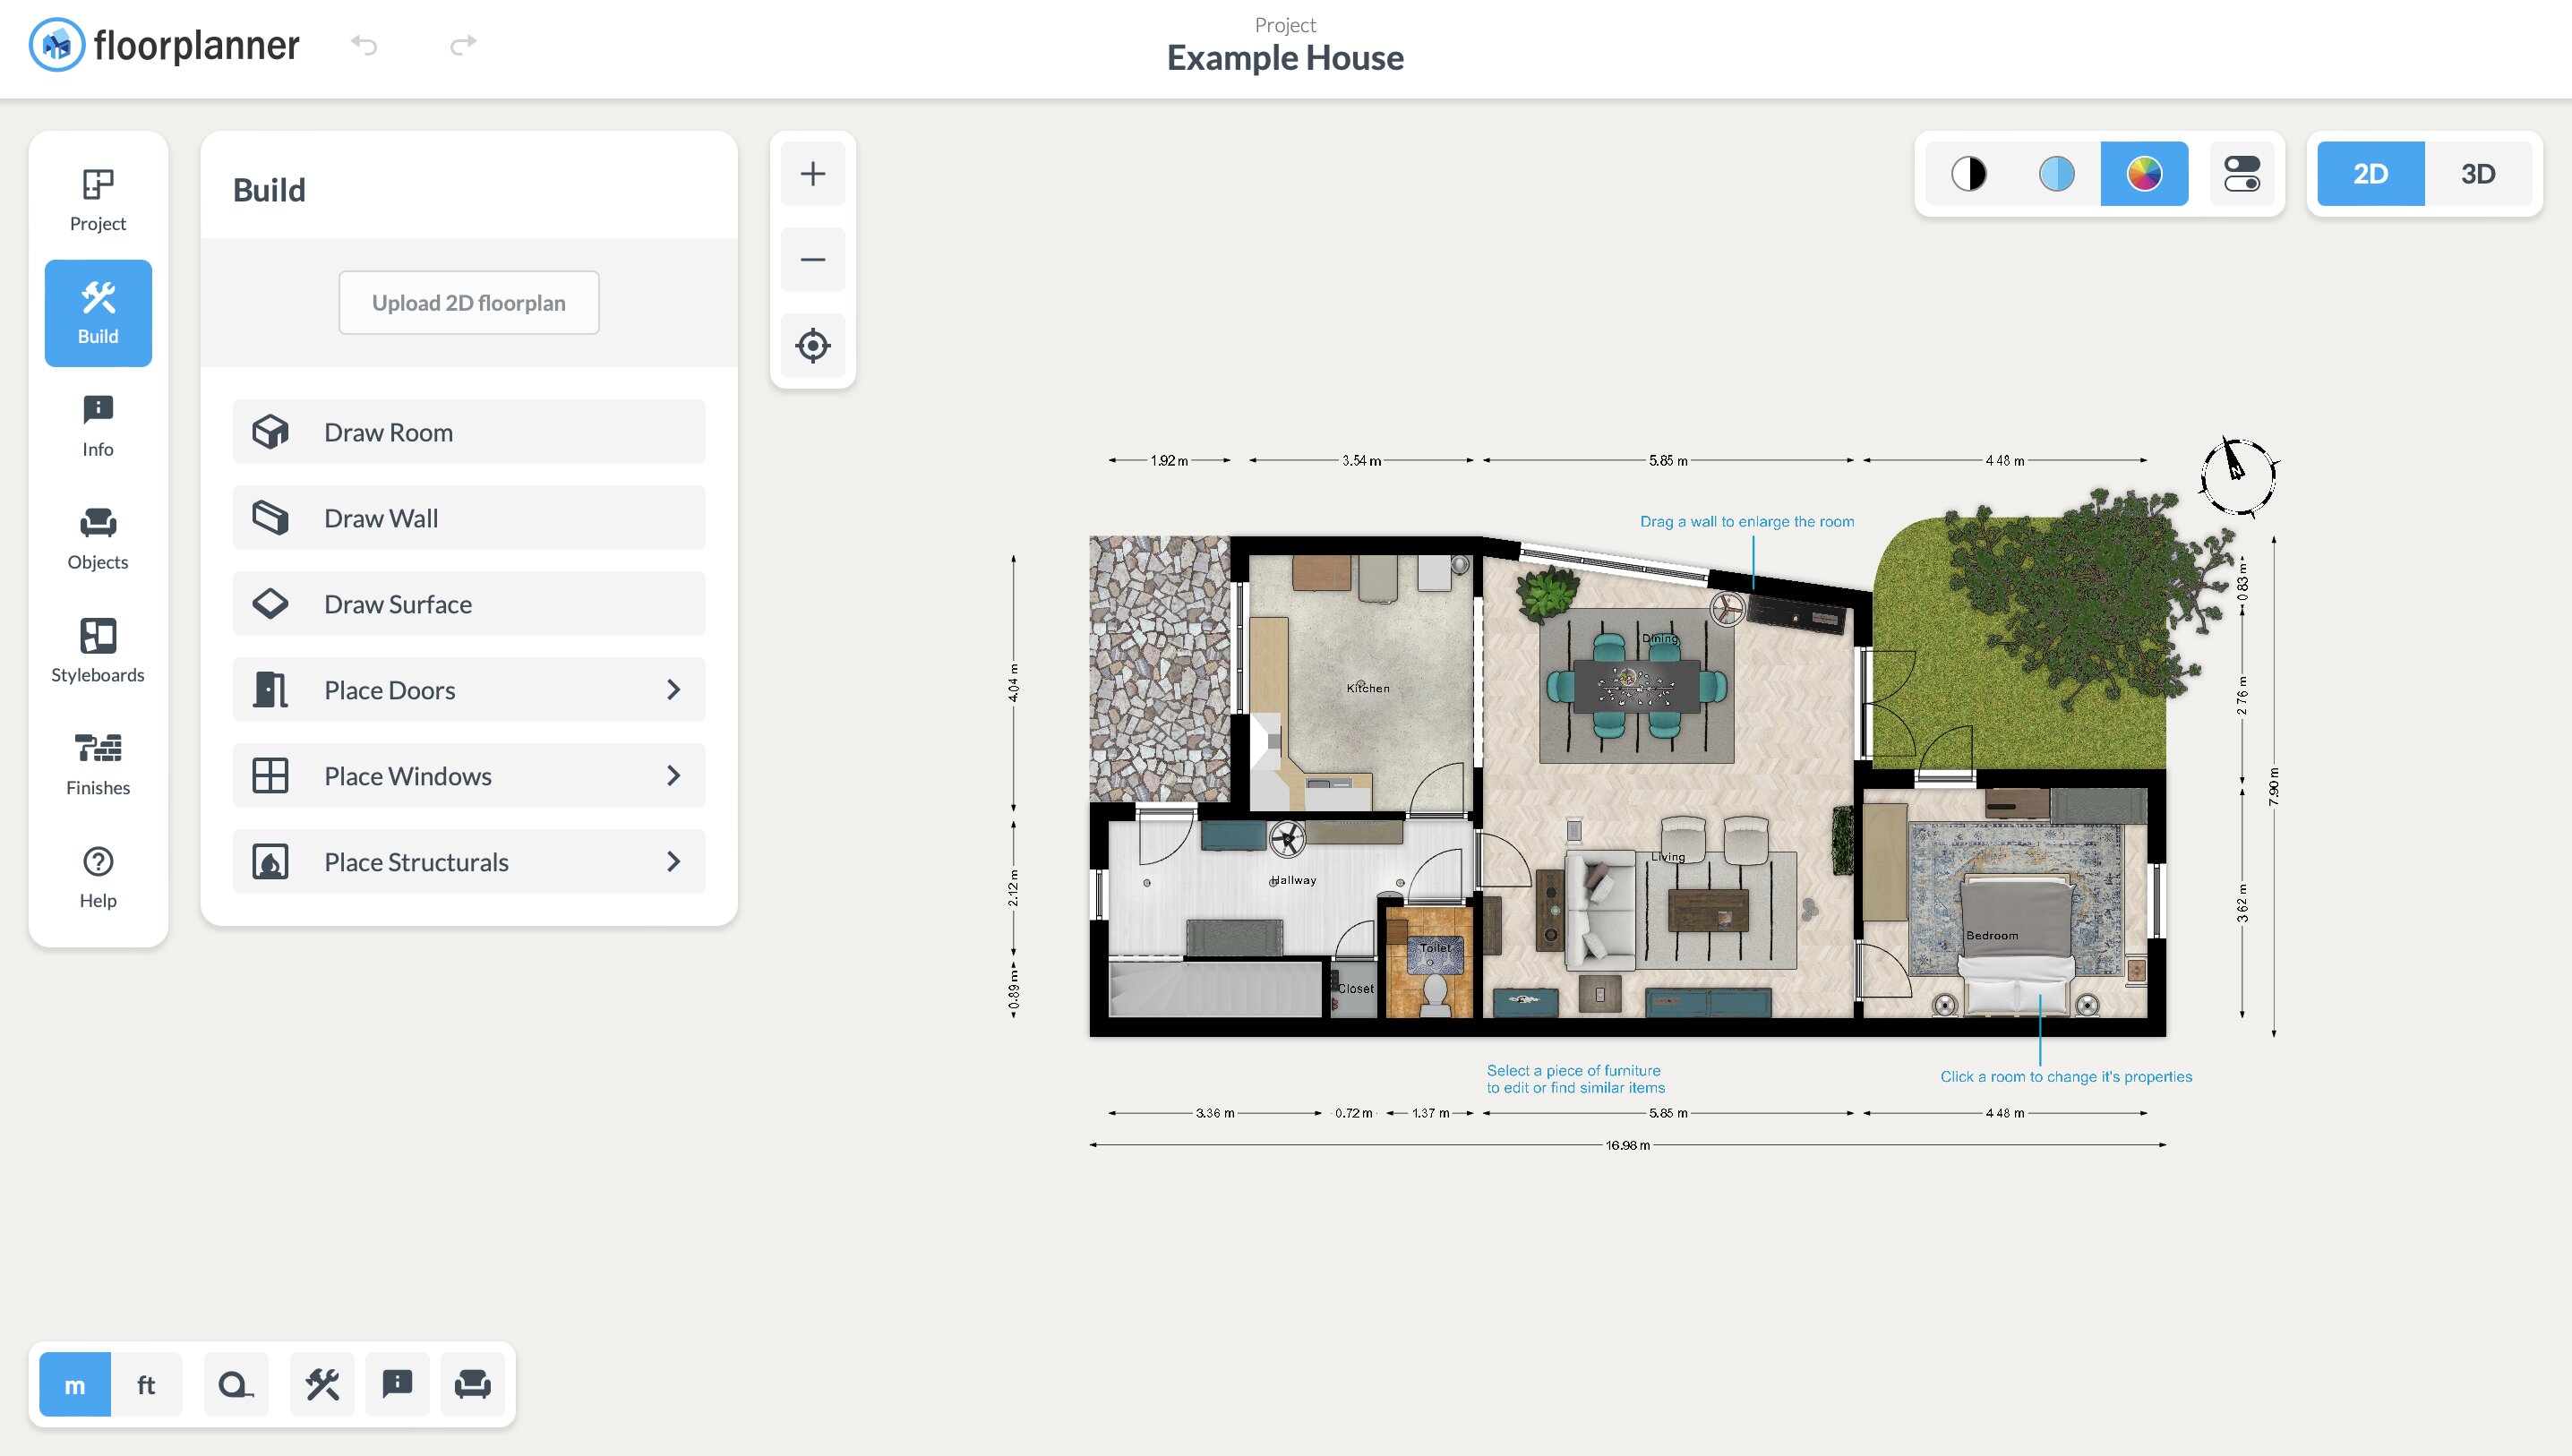Select the color display style swatch

point(2143,171)
